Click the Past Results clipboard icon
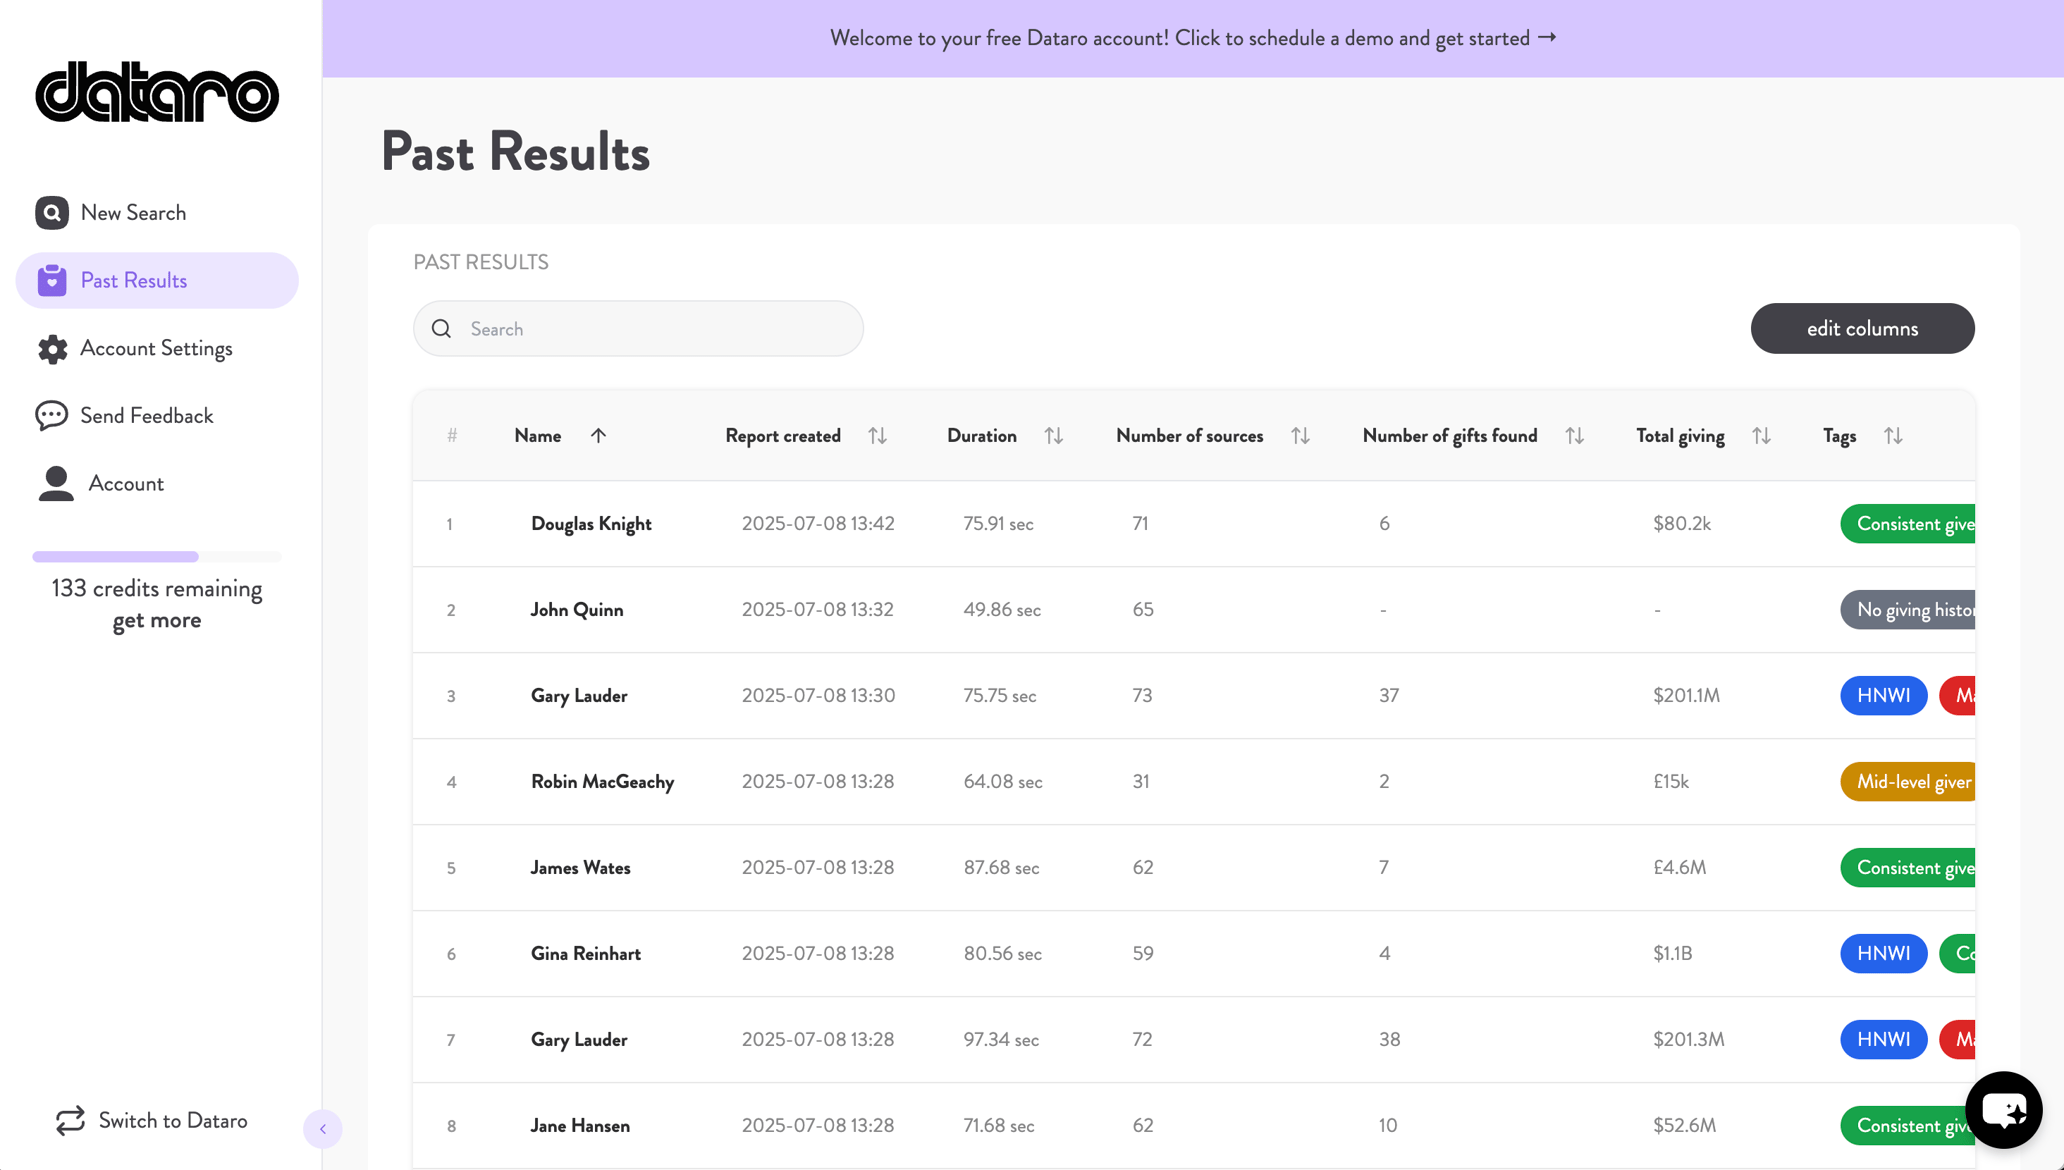This screenshot has height=1170, width=2064. click(x=52, y=281)
